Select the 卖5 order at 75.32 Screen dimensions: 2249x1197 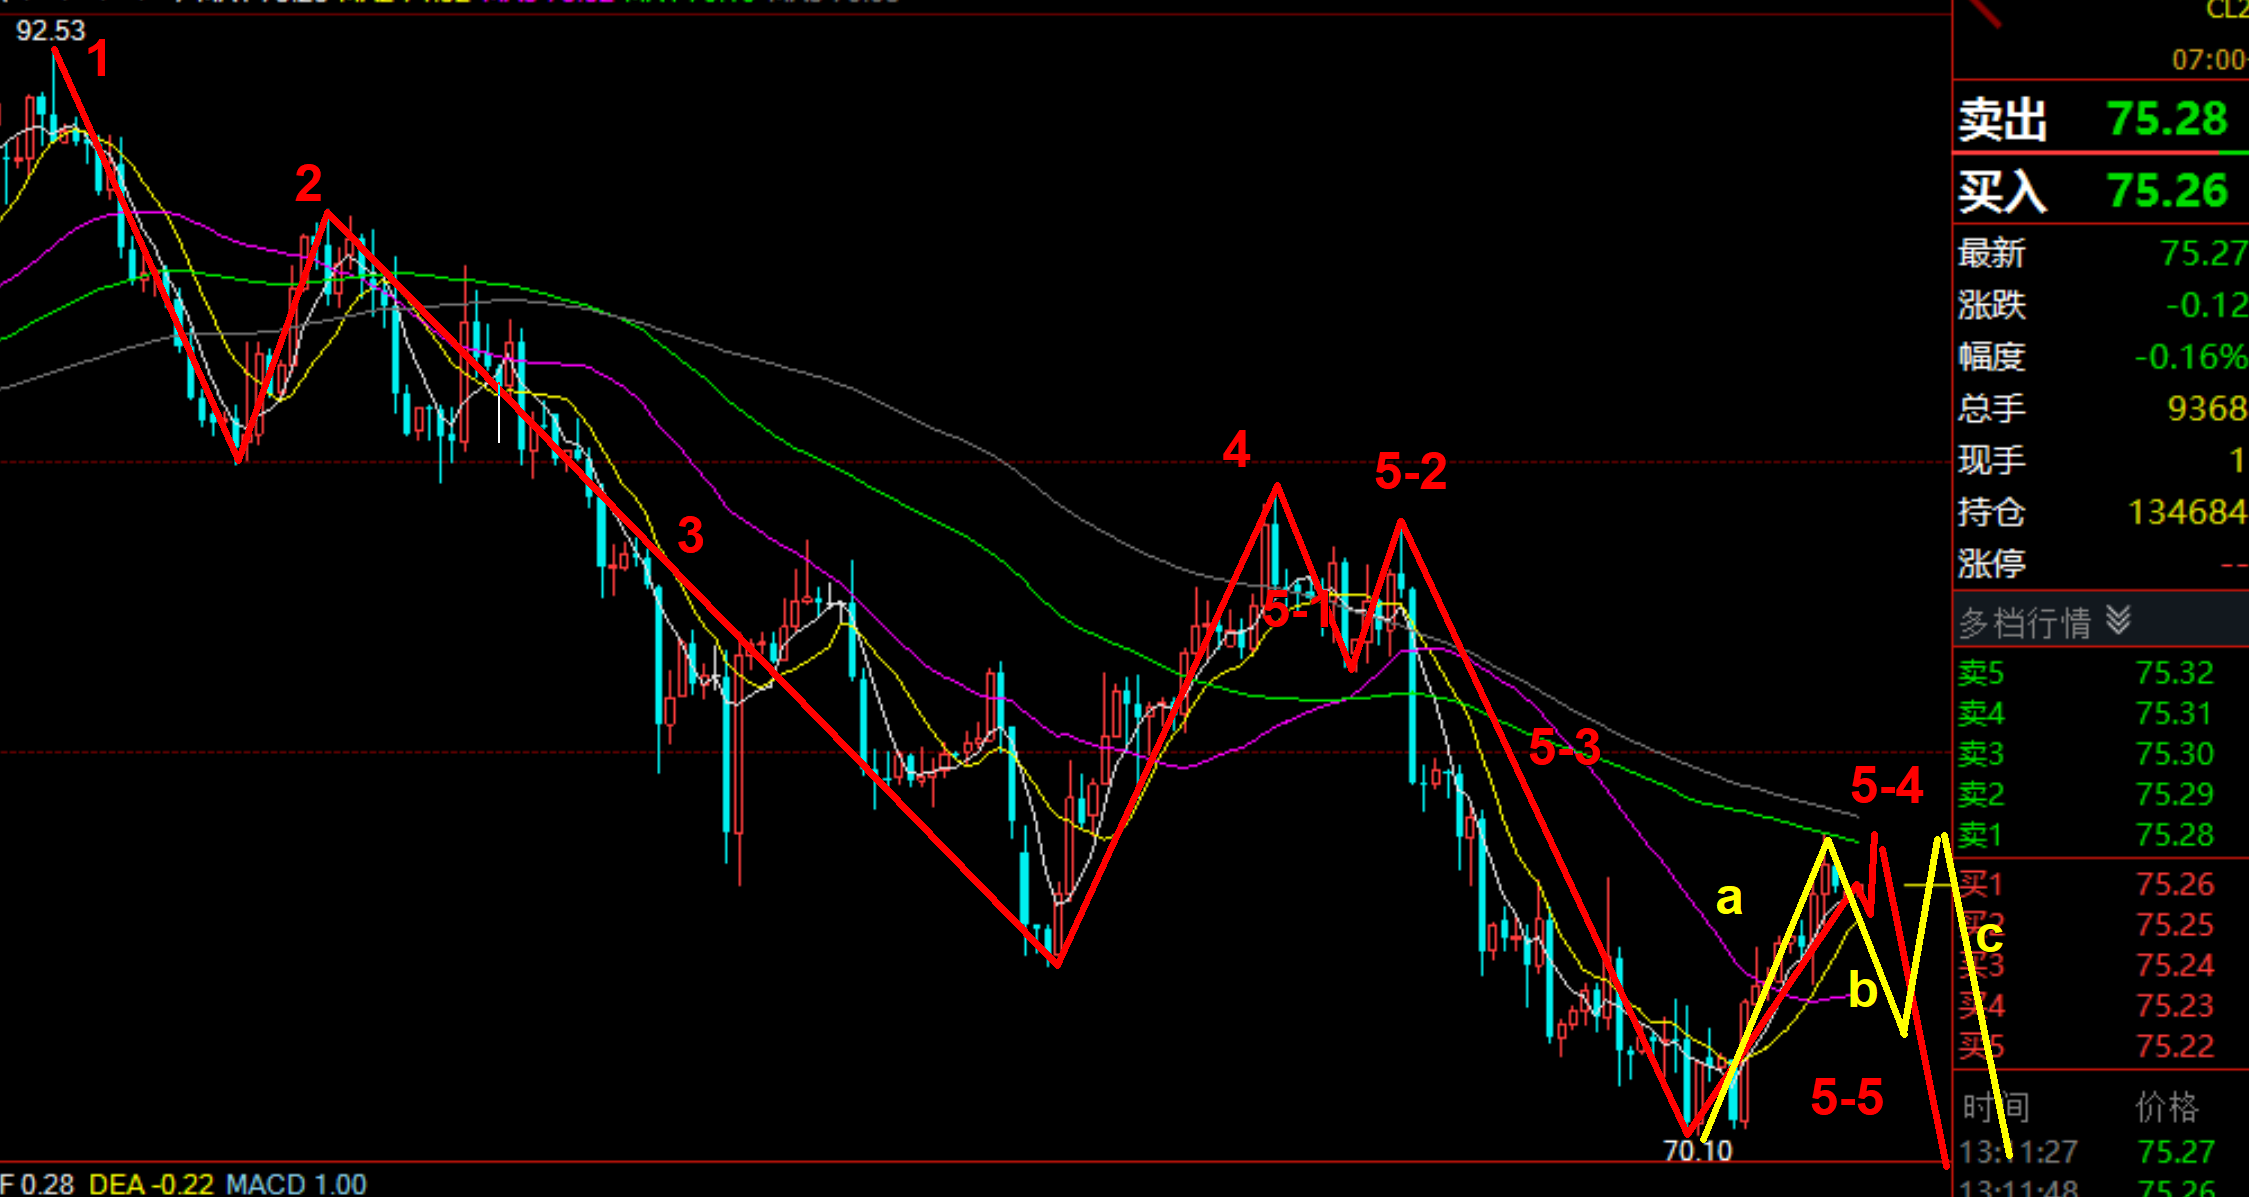coord(2101,673)
